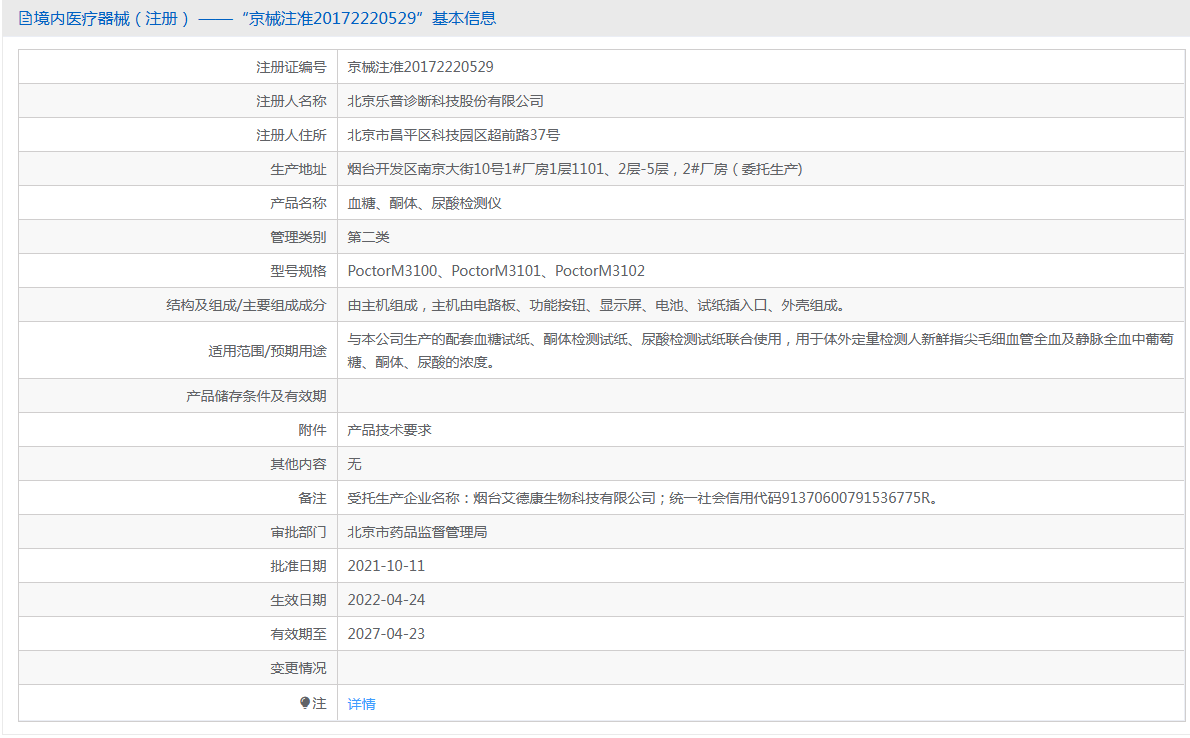The height and width of the screenshot is (738, 1190).
Task: Click the 备注 row label
Action: pyautogui.click(x=313, y=498)
